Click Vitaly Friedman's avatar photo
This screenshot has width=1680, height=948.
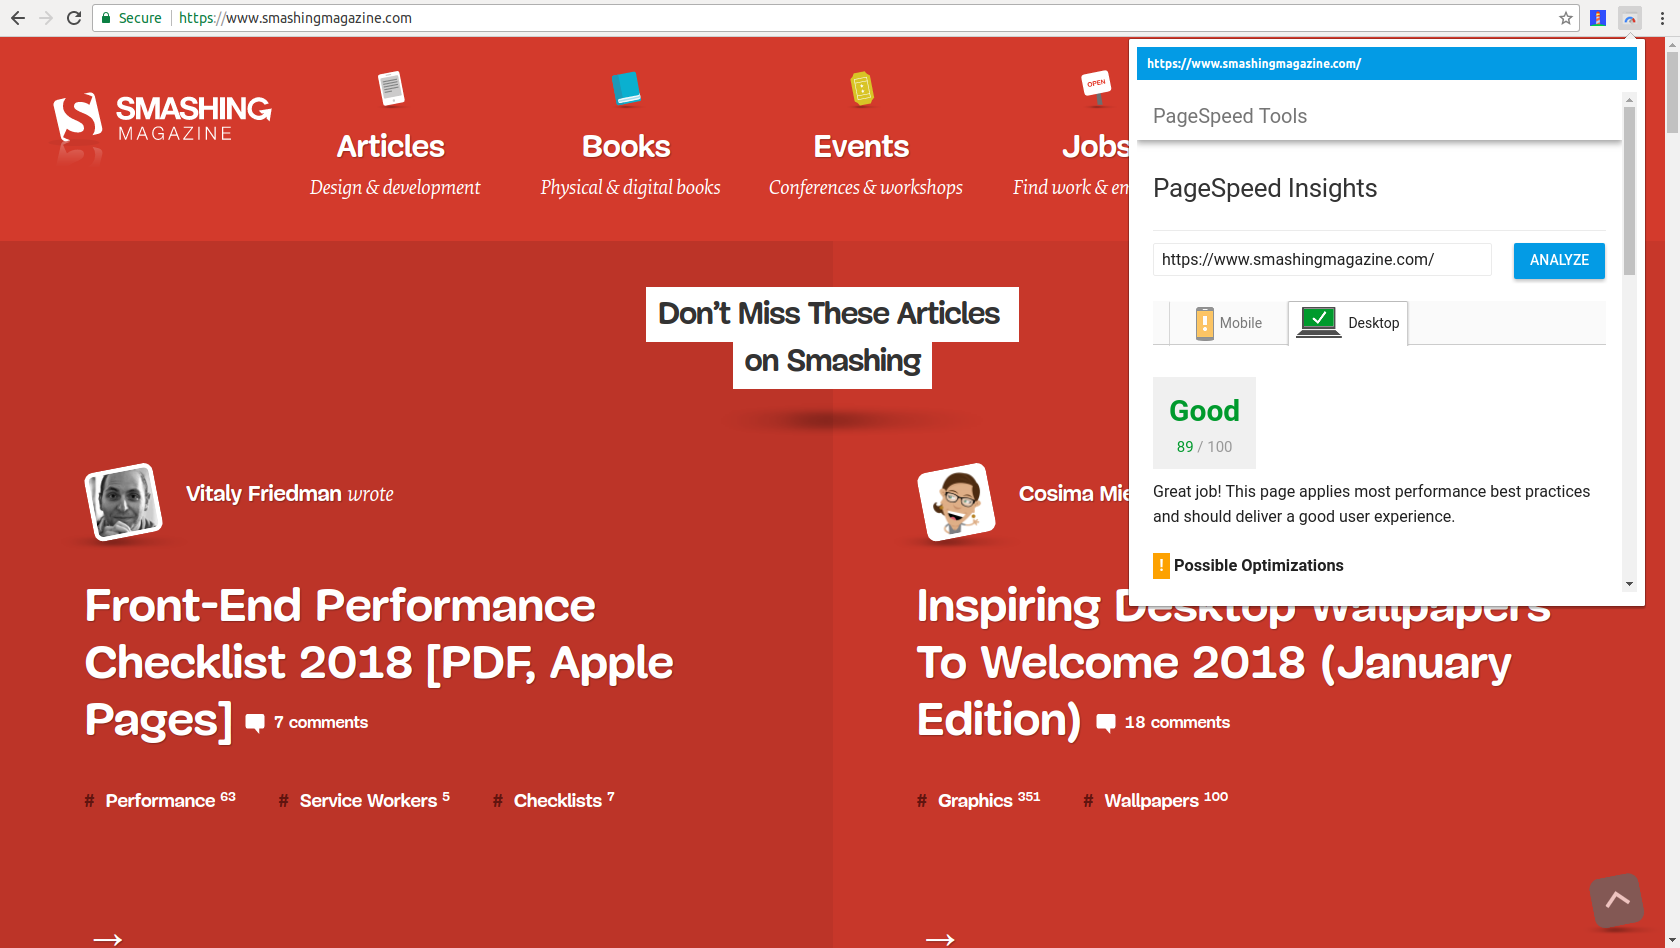pyautogui.click(x=123, y=502)
